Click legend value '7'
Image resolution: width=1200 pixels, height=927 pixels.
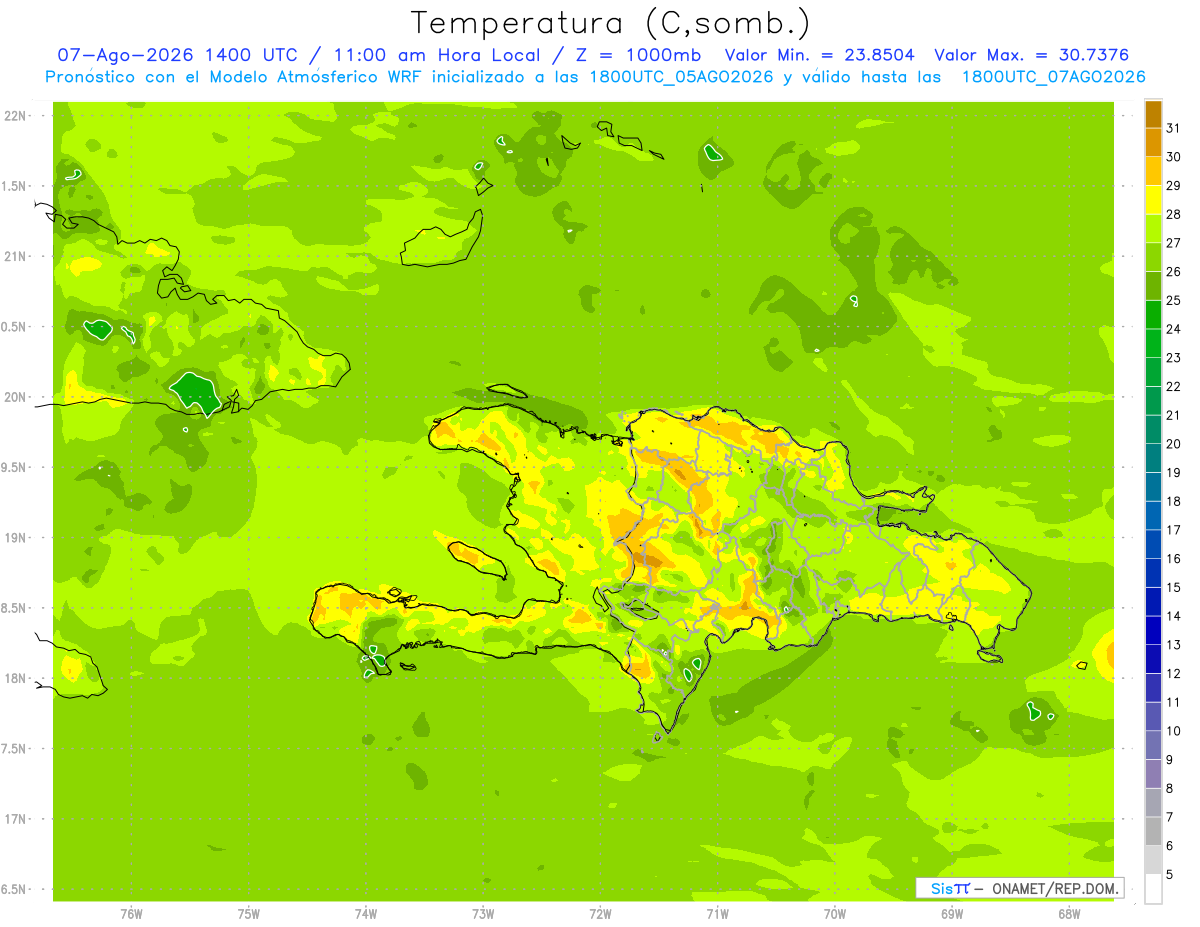point(1170,817)
